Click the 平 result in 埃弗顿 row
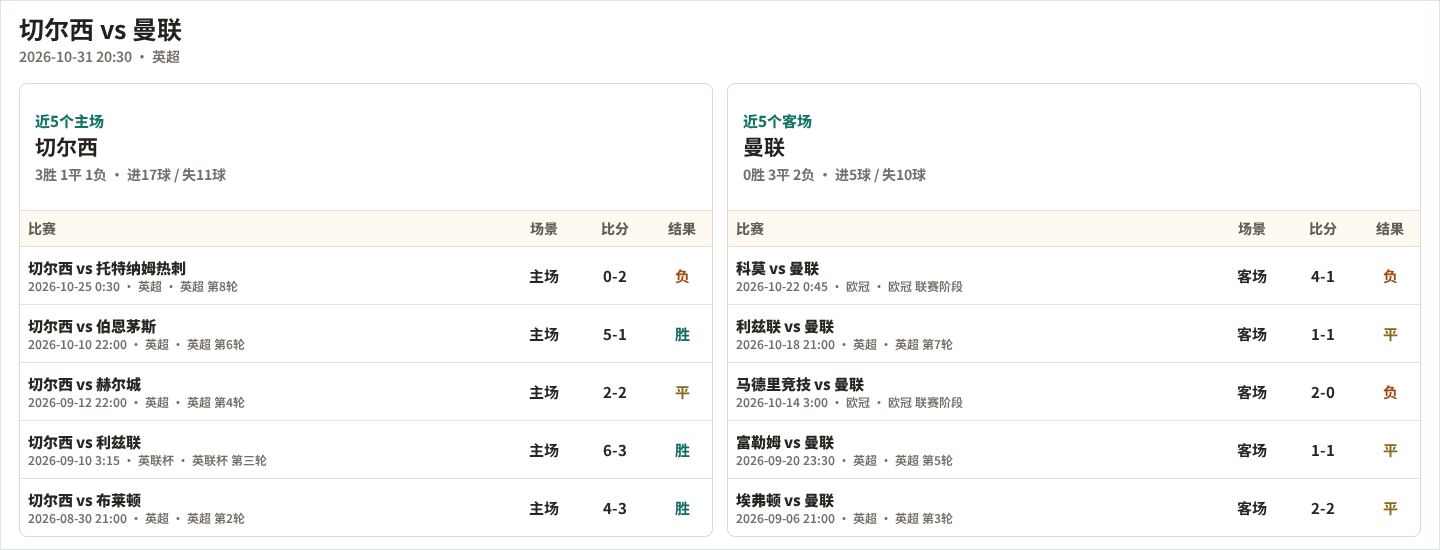This screenshot has width=1440, height=550. coord(1390,508)
